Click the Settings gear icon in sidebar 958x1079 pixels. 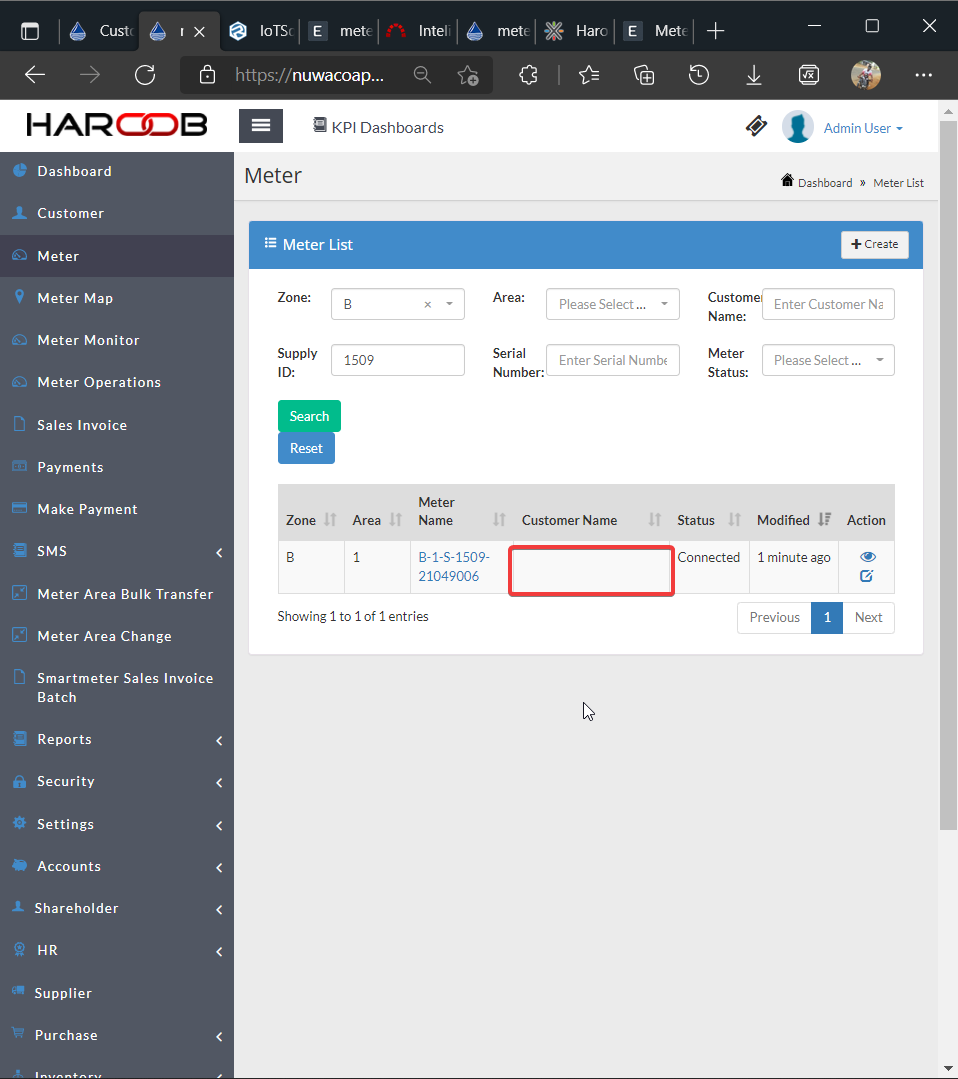19,822
